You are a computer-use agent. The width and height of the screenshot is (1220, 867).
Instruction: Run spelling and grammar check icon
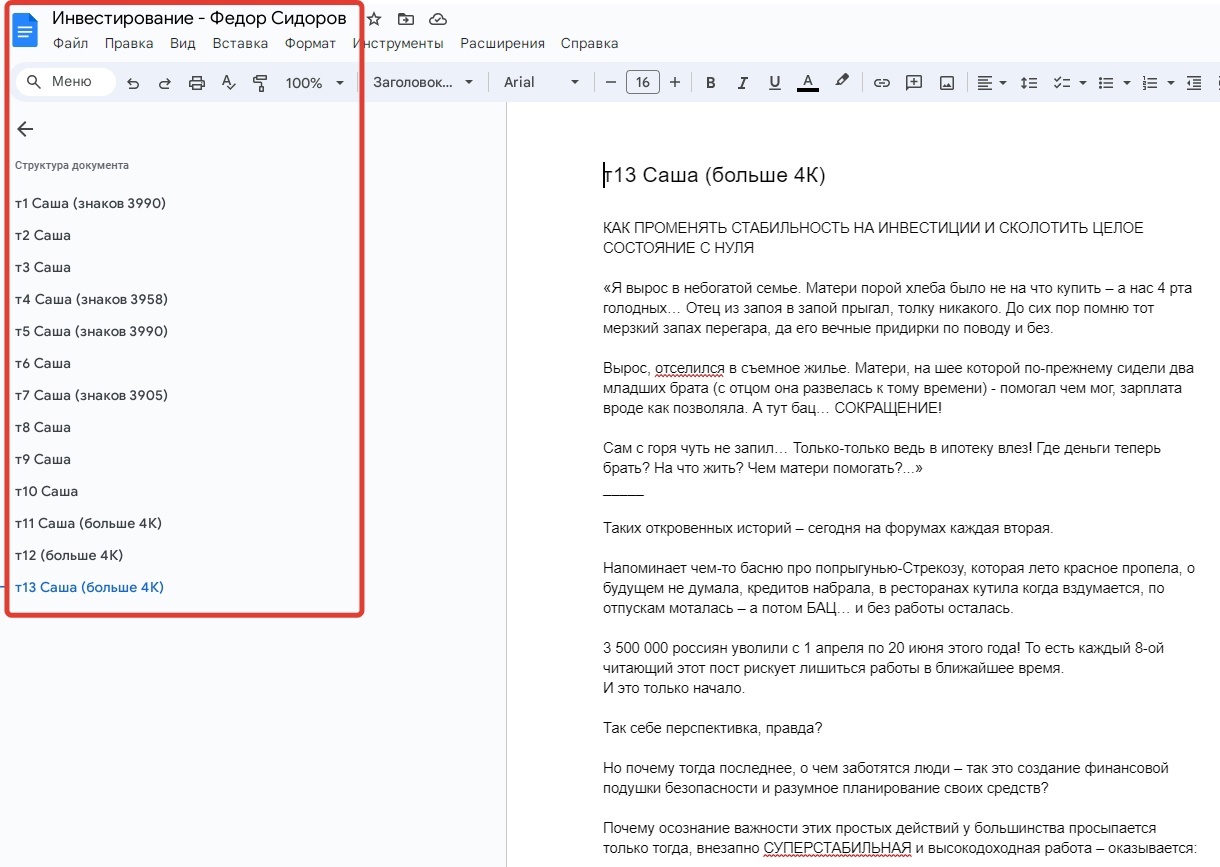228,83
